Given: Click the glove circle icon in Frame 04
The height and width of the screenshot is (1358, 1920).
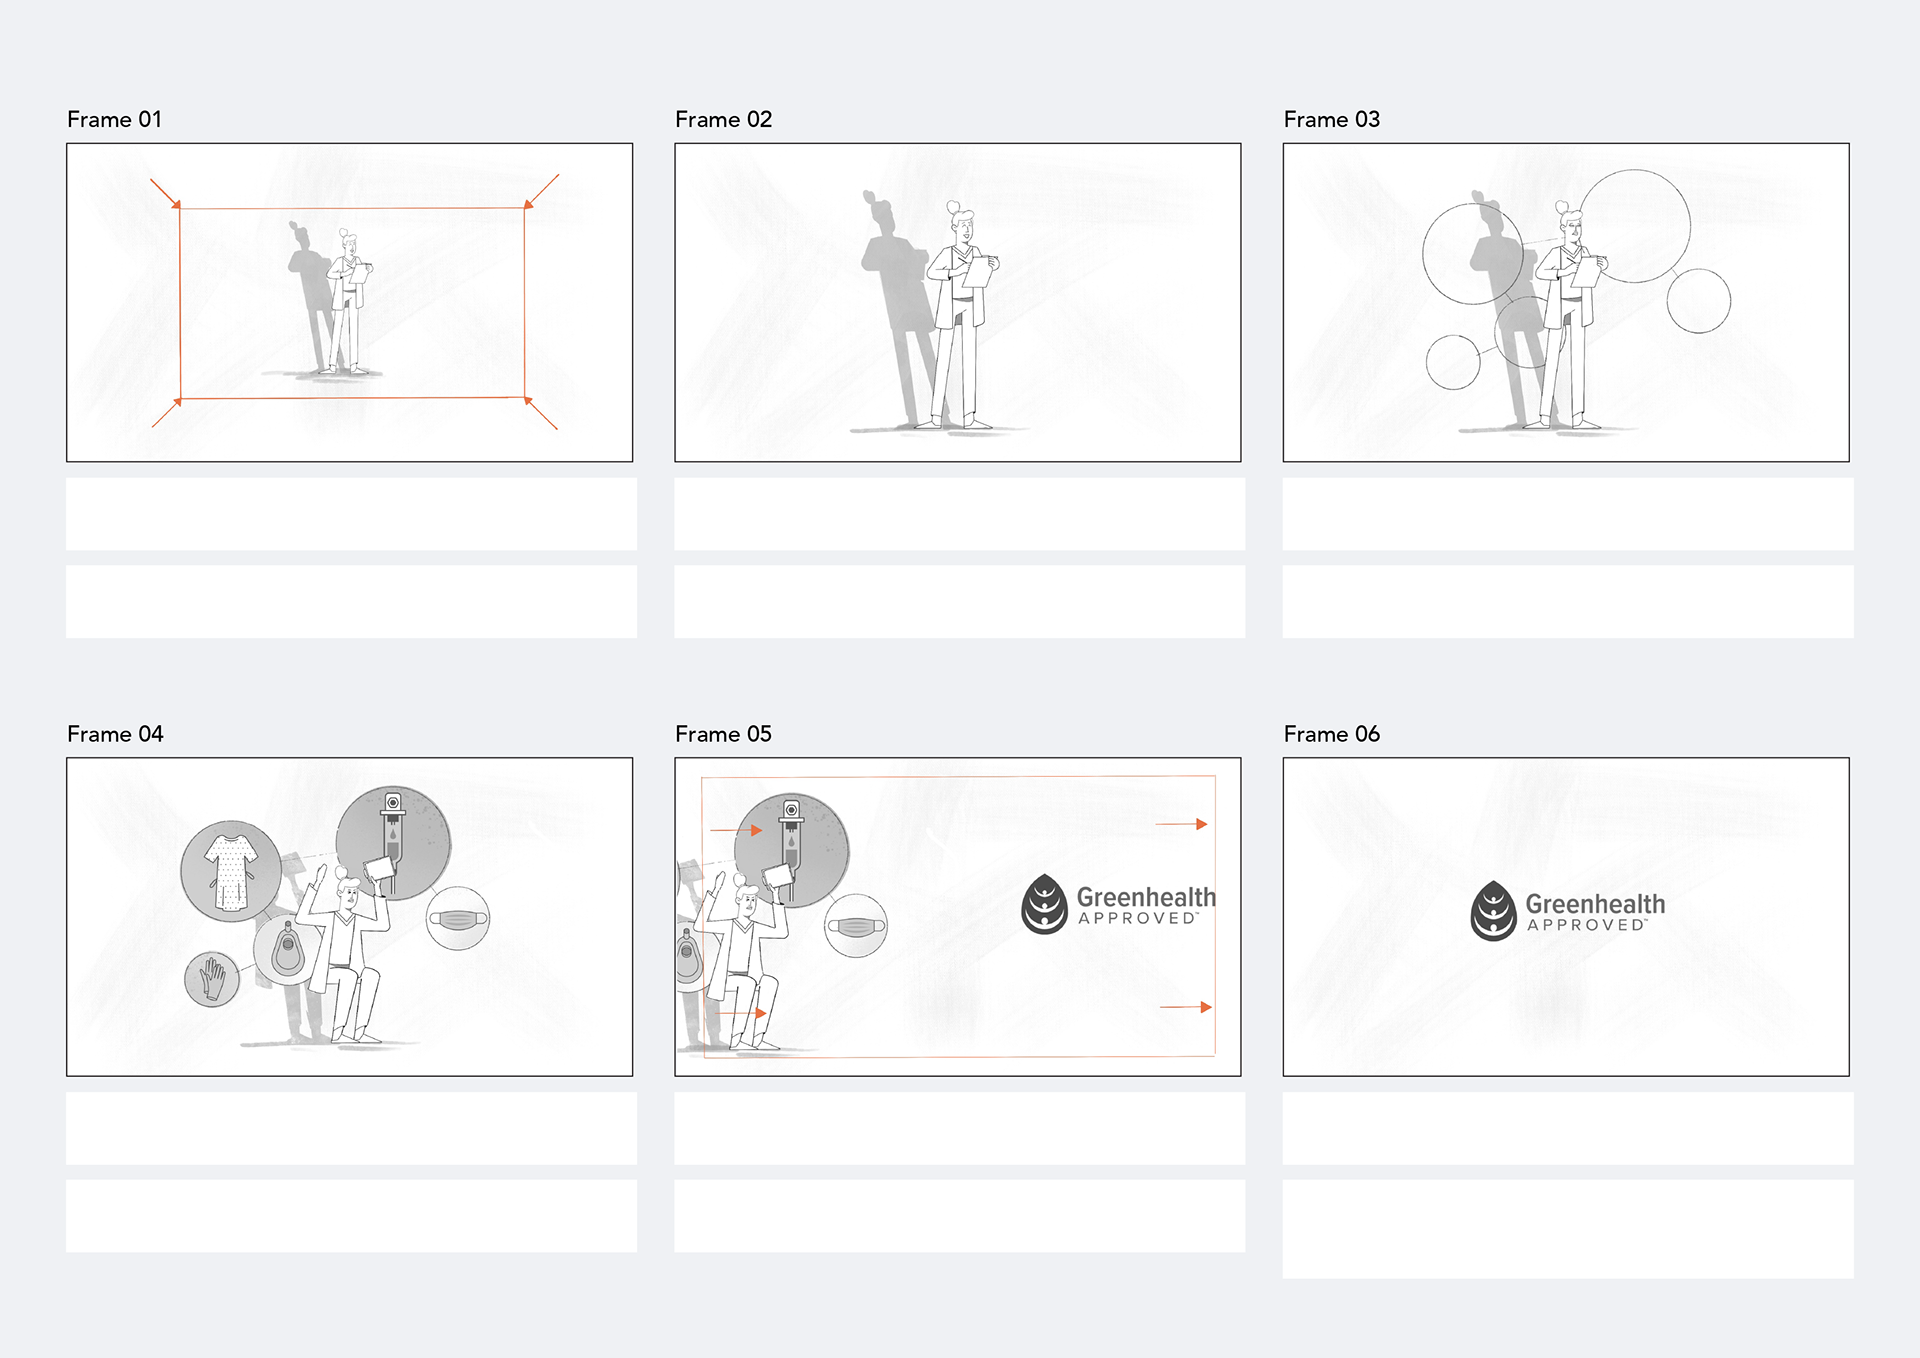Looking at the screenshot, I should (x=212, y=979).
